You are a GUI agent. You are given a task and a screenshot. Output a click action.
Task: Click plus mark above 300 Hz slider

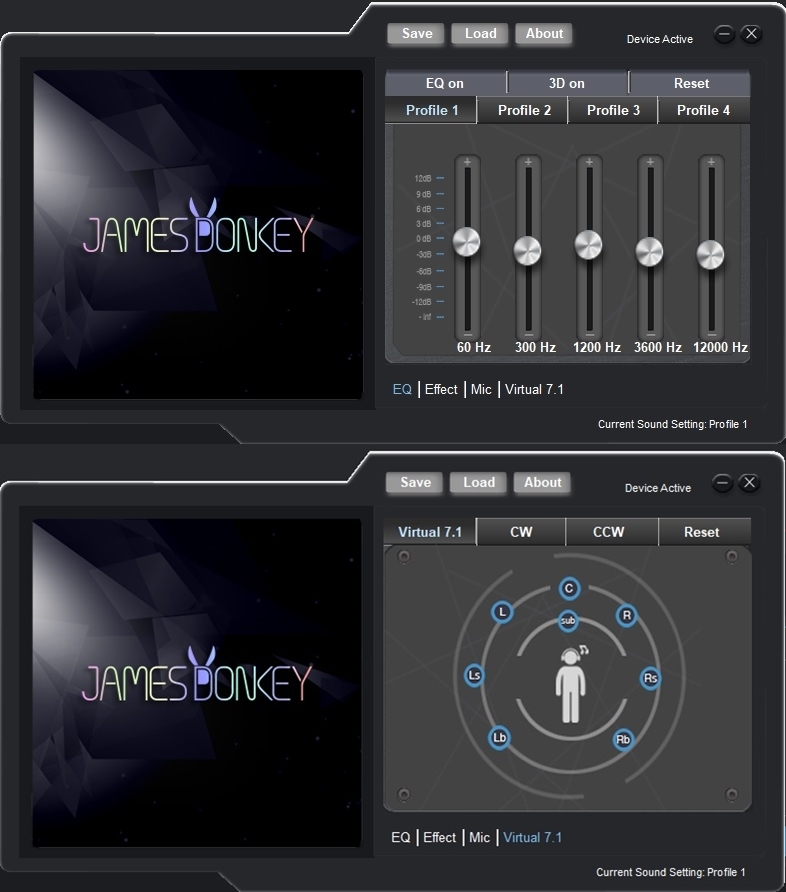(528, 162)
